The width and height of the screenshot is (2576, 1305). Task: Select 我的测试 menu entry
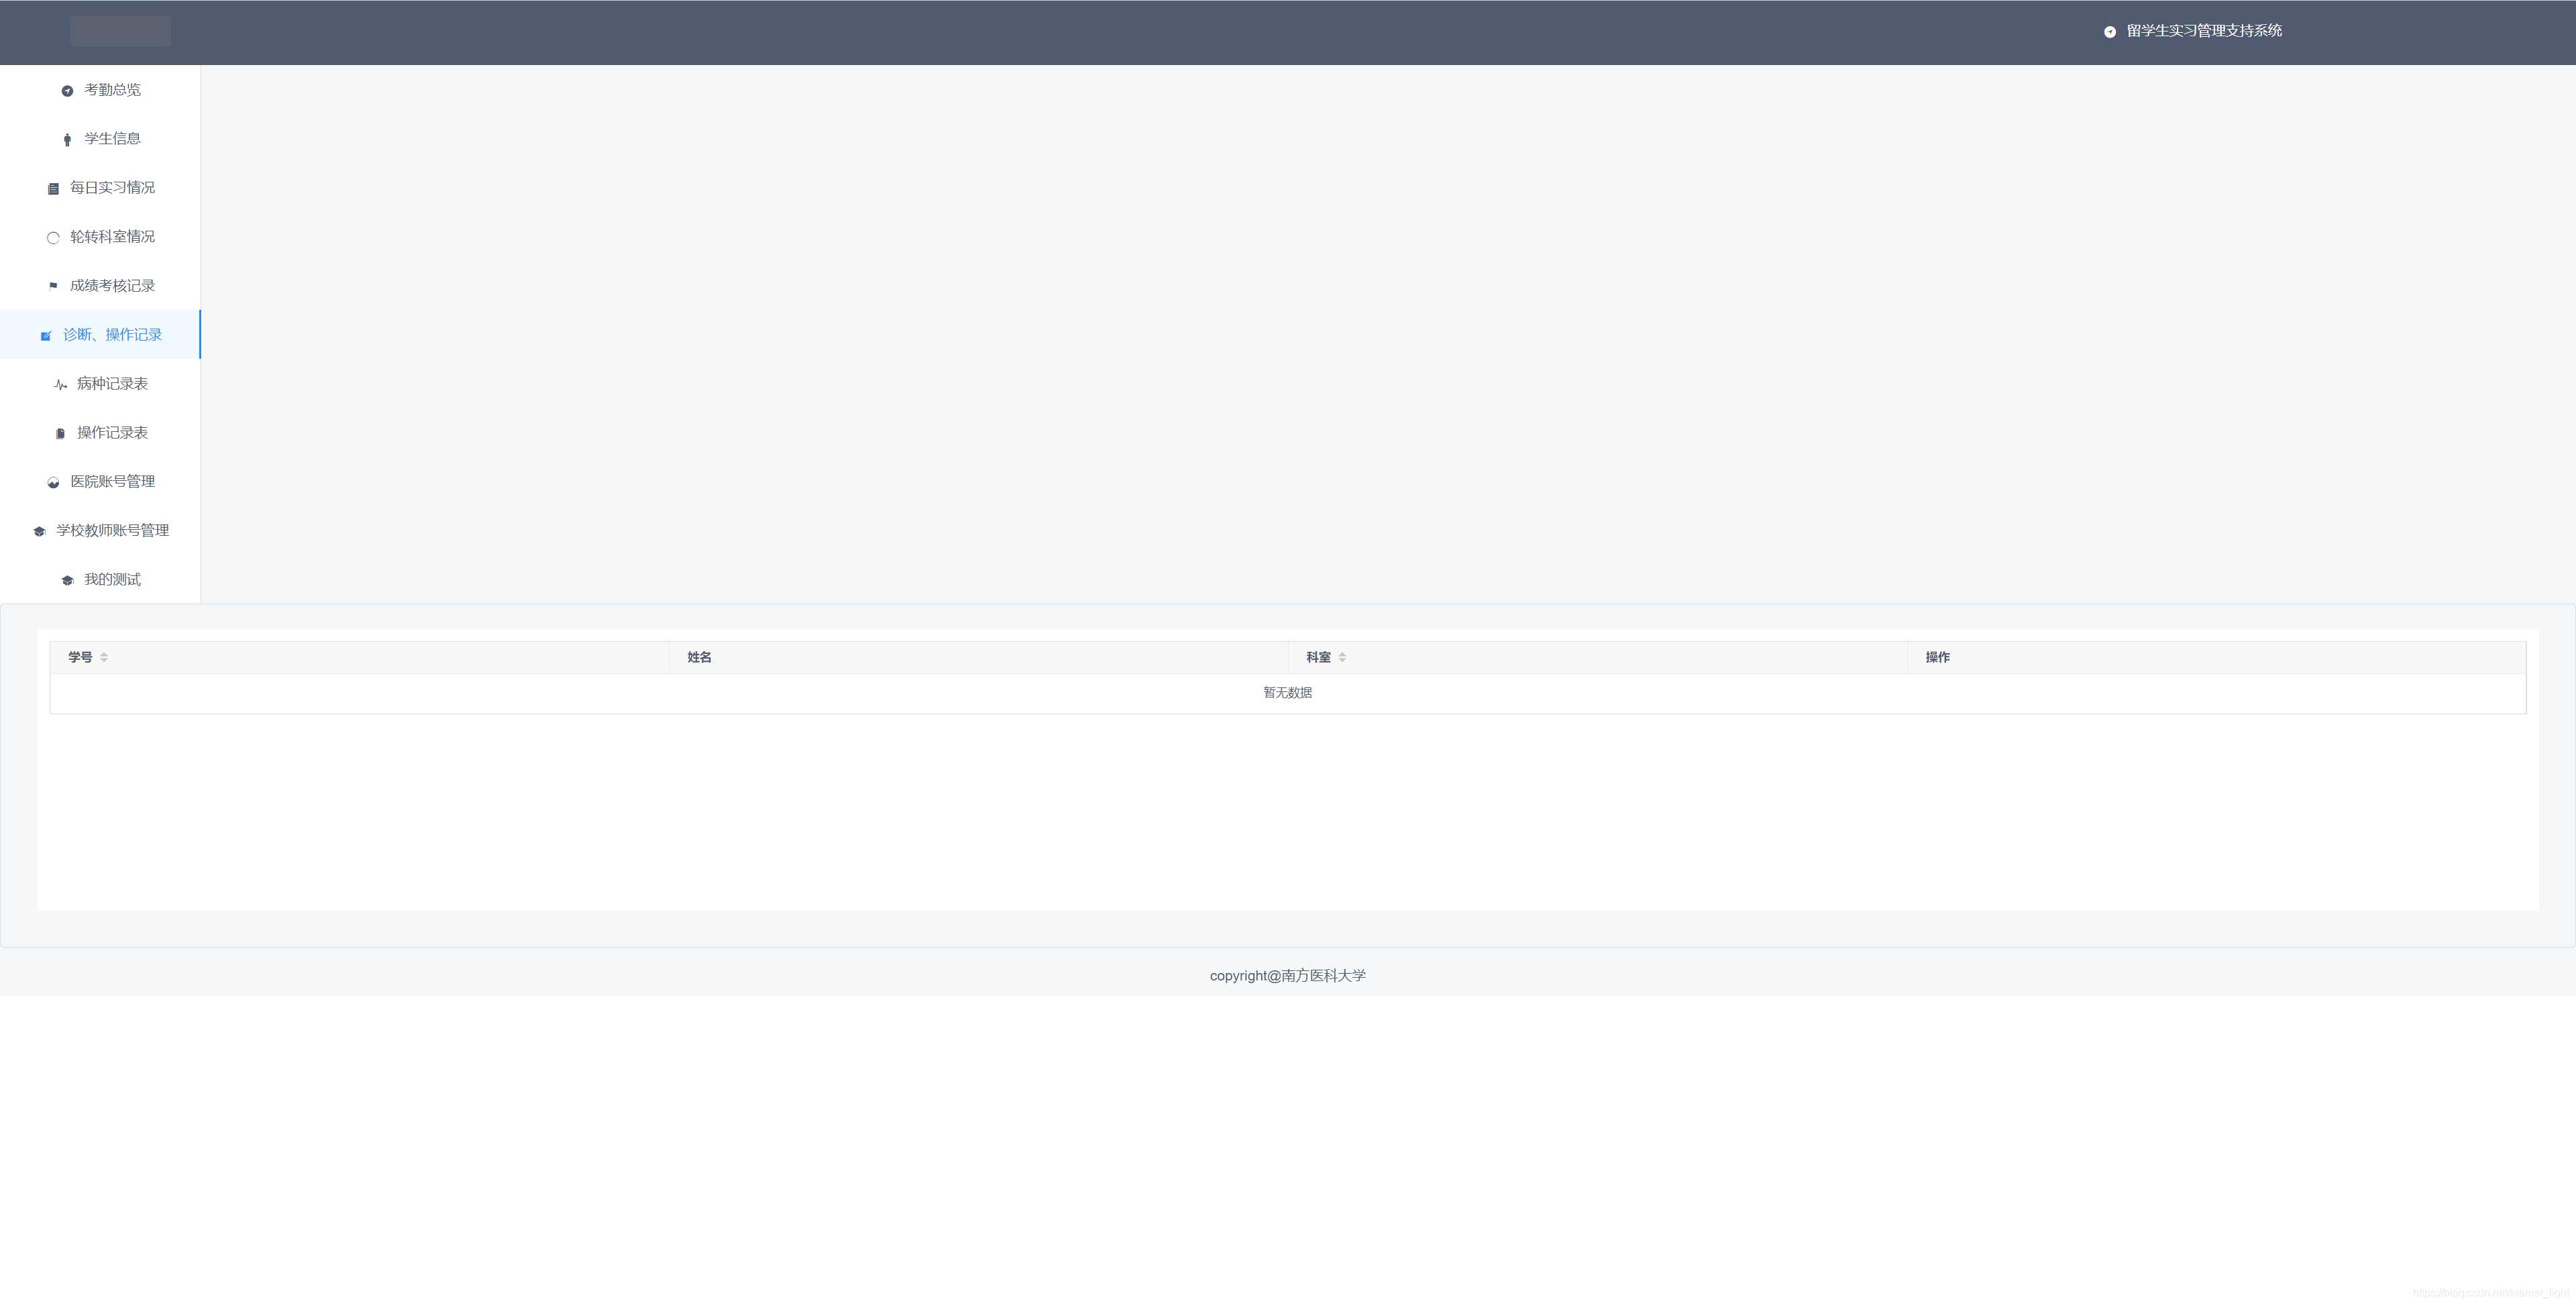(100, 580)
